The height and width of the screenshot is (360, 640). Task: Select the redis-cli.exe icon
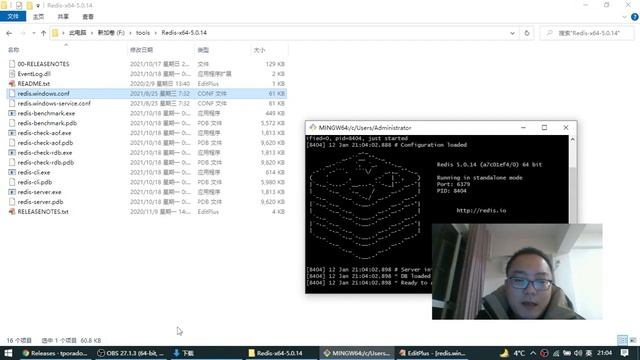12,172
